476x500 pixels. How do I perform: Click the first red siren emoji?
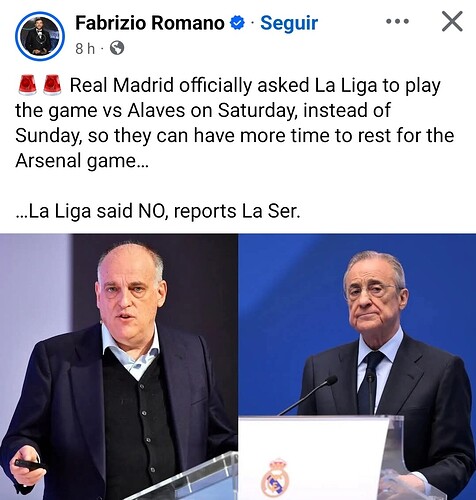click(x=27, y=85)
